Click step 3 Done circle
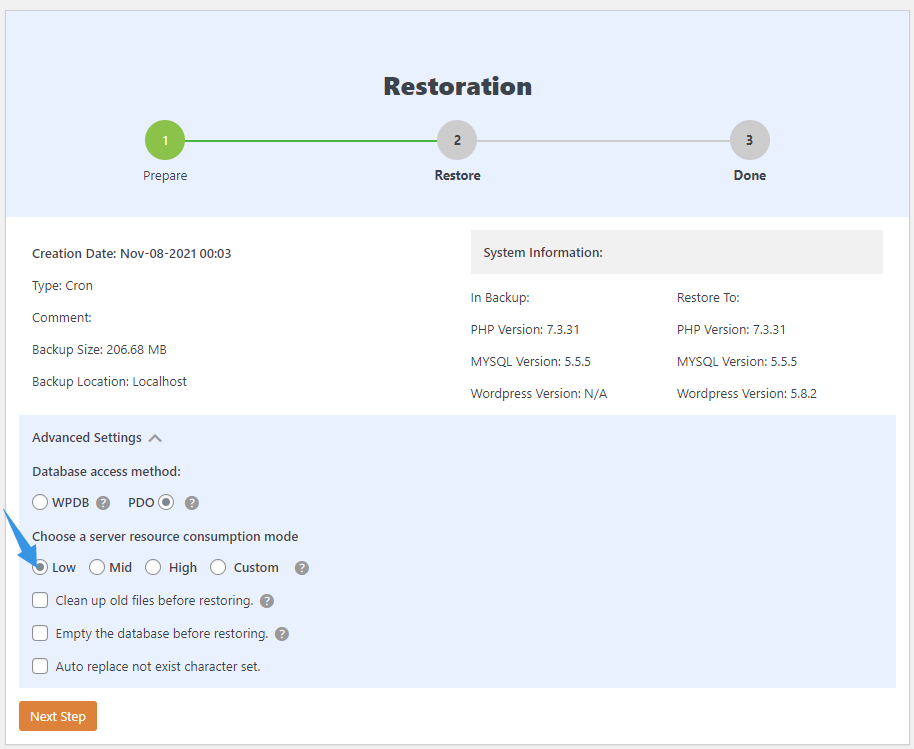Image resolution: width=914 pixels, height=749 pixels. click(x=750, y=140)
